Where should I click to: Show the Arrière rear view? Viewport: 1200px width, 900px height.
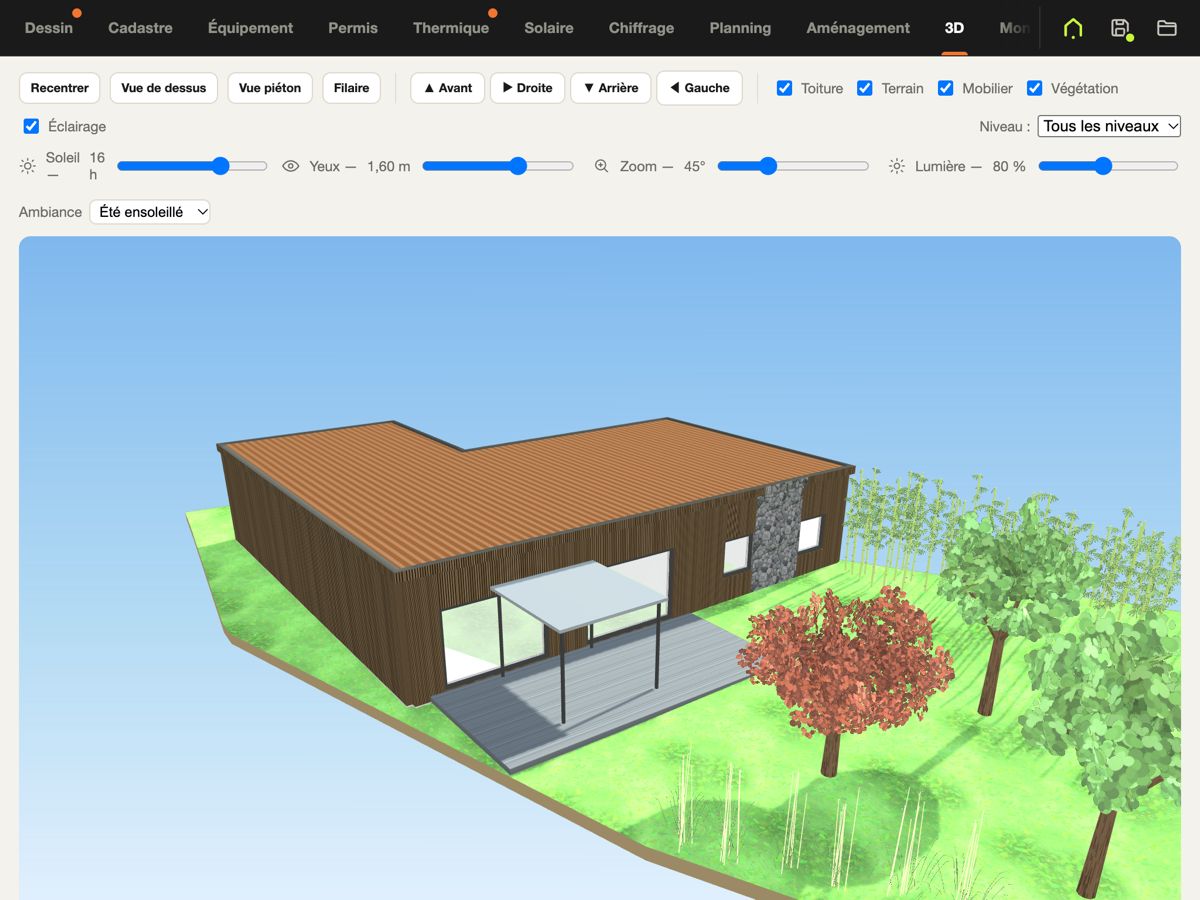(611, 88)
